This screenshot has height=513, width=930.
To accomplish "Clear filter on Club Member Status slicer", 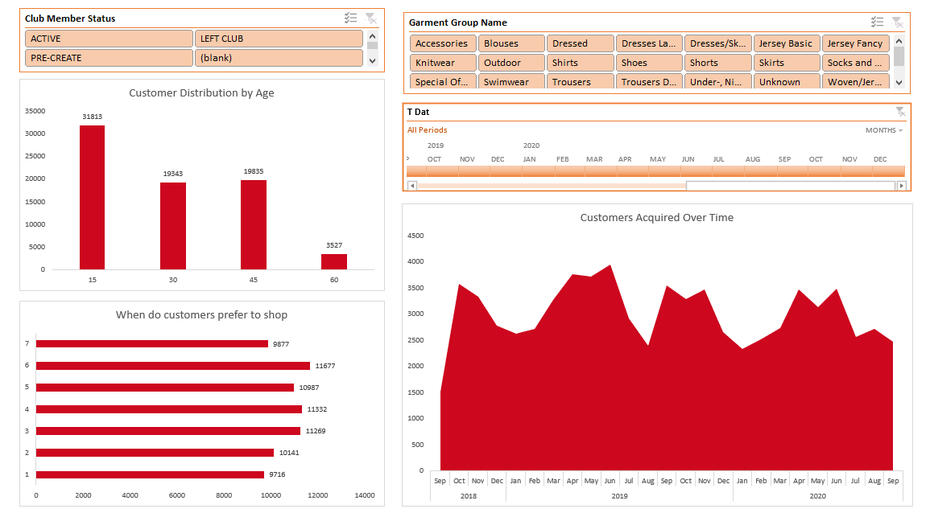I will point(371,18).
